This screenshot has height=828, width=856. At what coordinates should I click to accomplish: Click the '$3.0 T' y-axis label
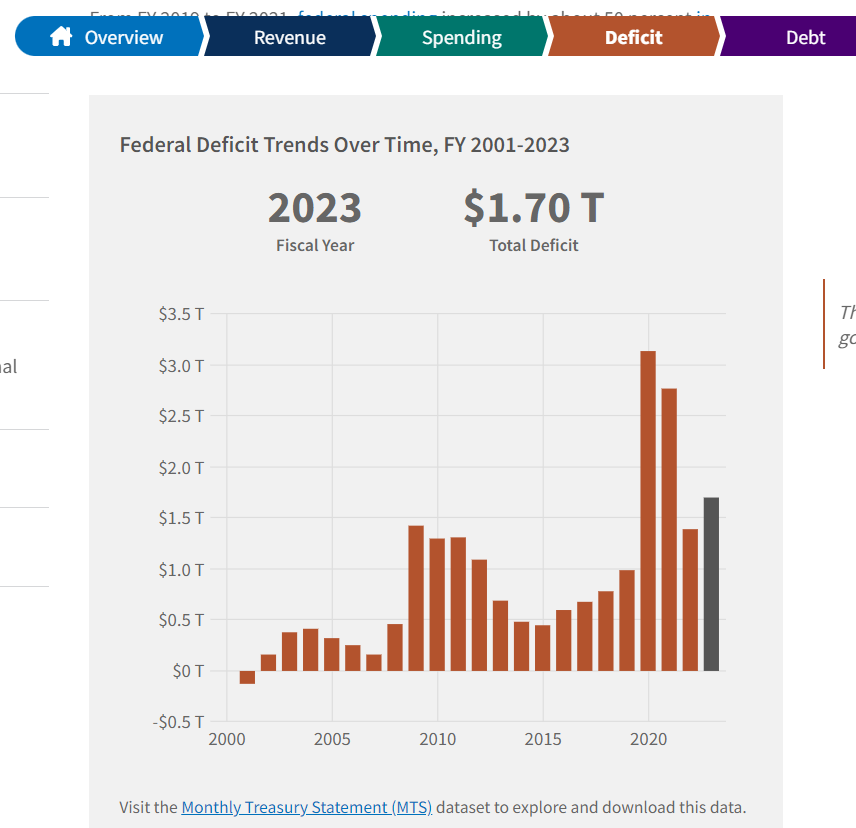click(x=181, y=366)
